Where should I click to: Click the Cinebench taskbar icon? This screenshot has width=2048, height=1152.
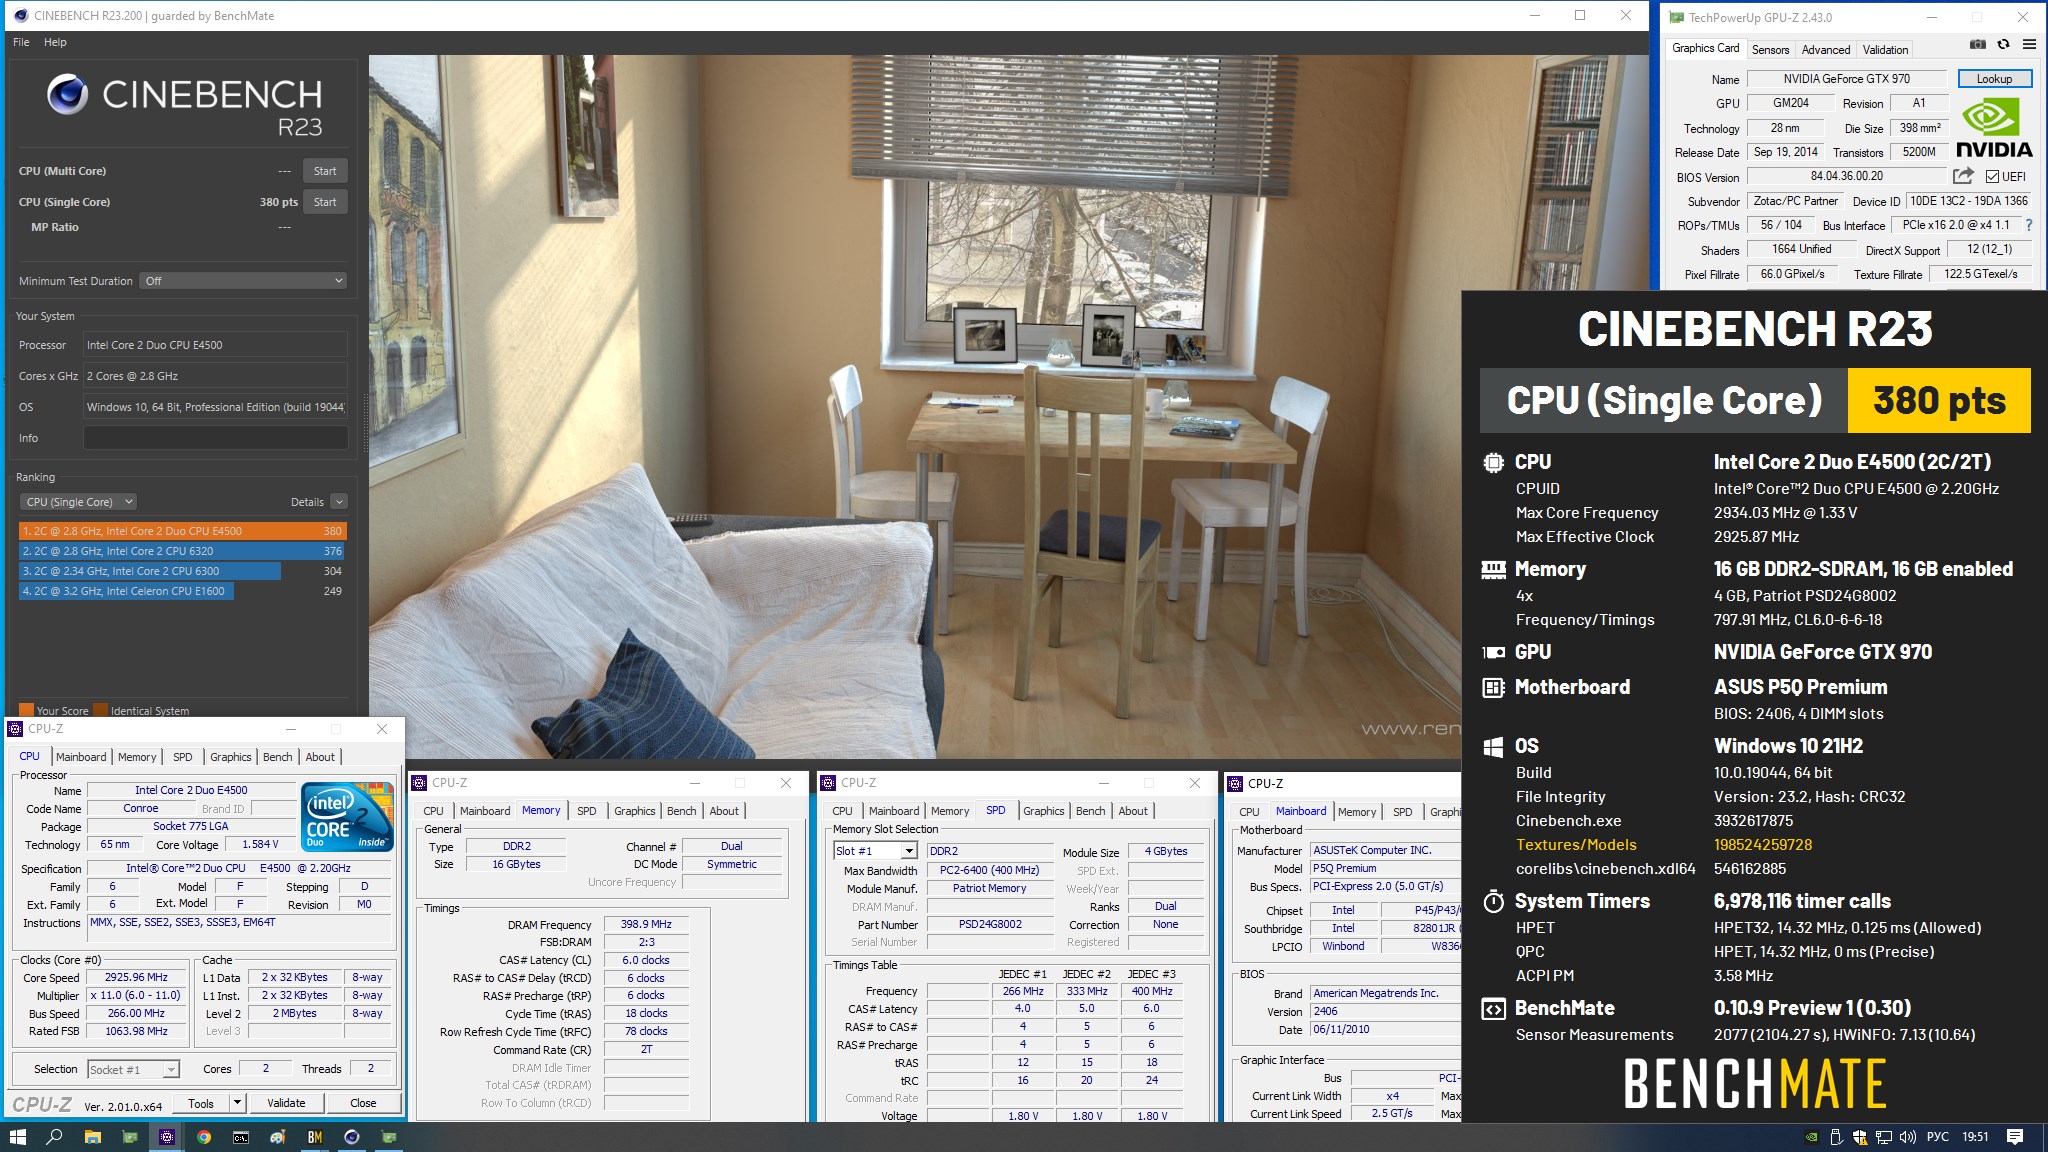[352, 1137]
